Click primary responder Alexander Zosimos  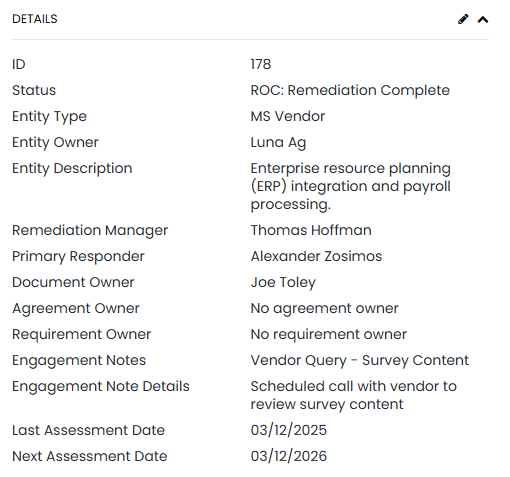coord(316,256)
